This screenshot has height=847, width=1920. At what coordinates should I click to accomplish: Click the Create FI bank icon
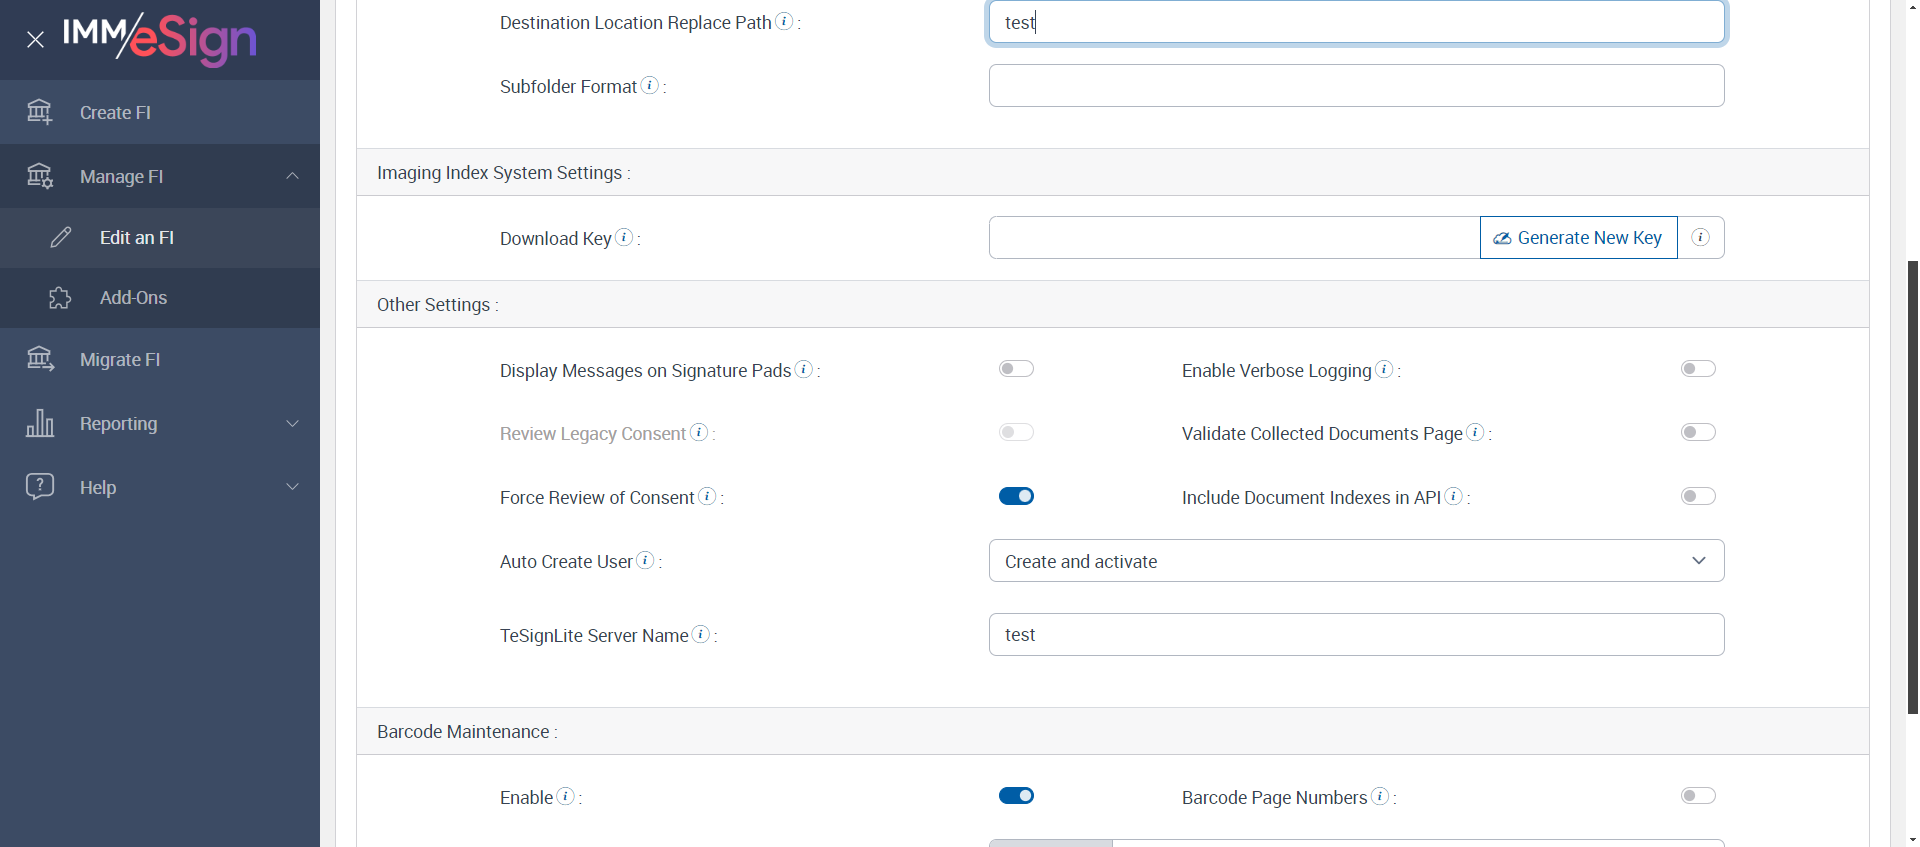[x=40, y=112]
